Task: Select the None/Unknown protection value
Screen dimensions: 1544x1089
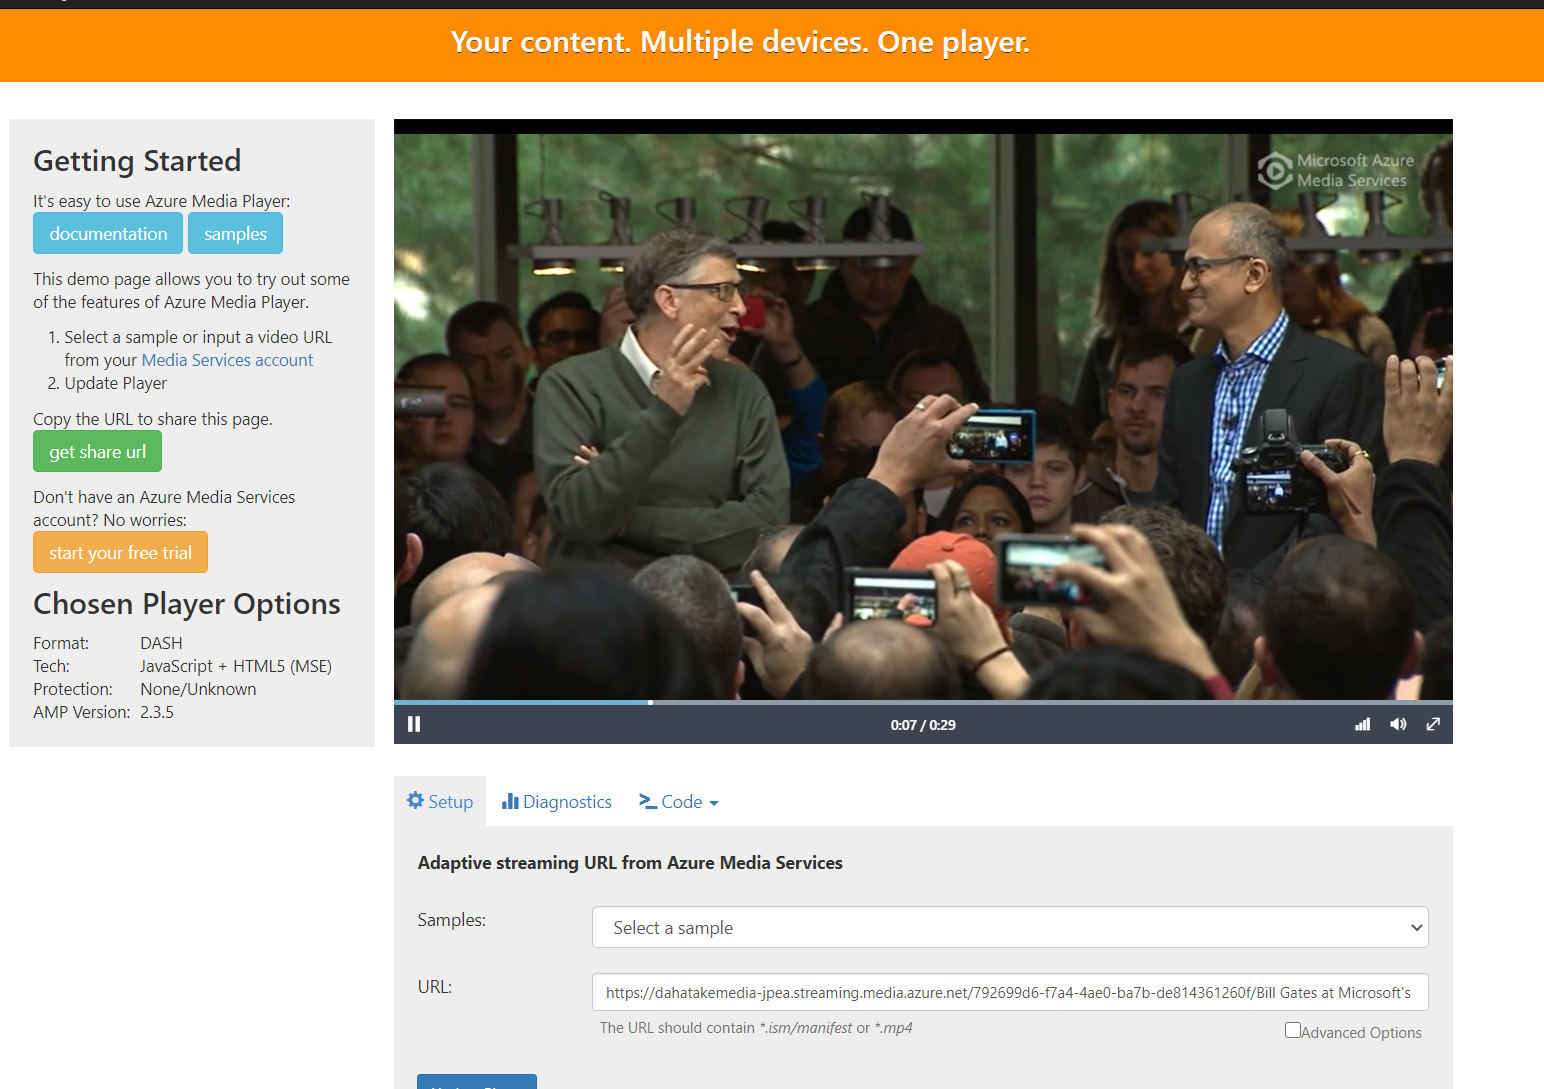Action: (198, 689)
